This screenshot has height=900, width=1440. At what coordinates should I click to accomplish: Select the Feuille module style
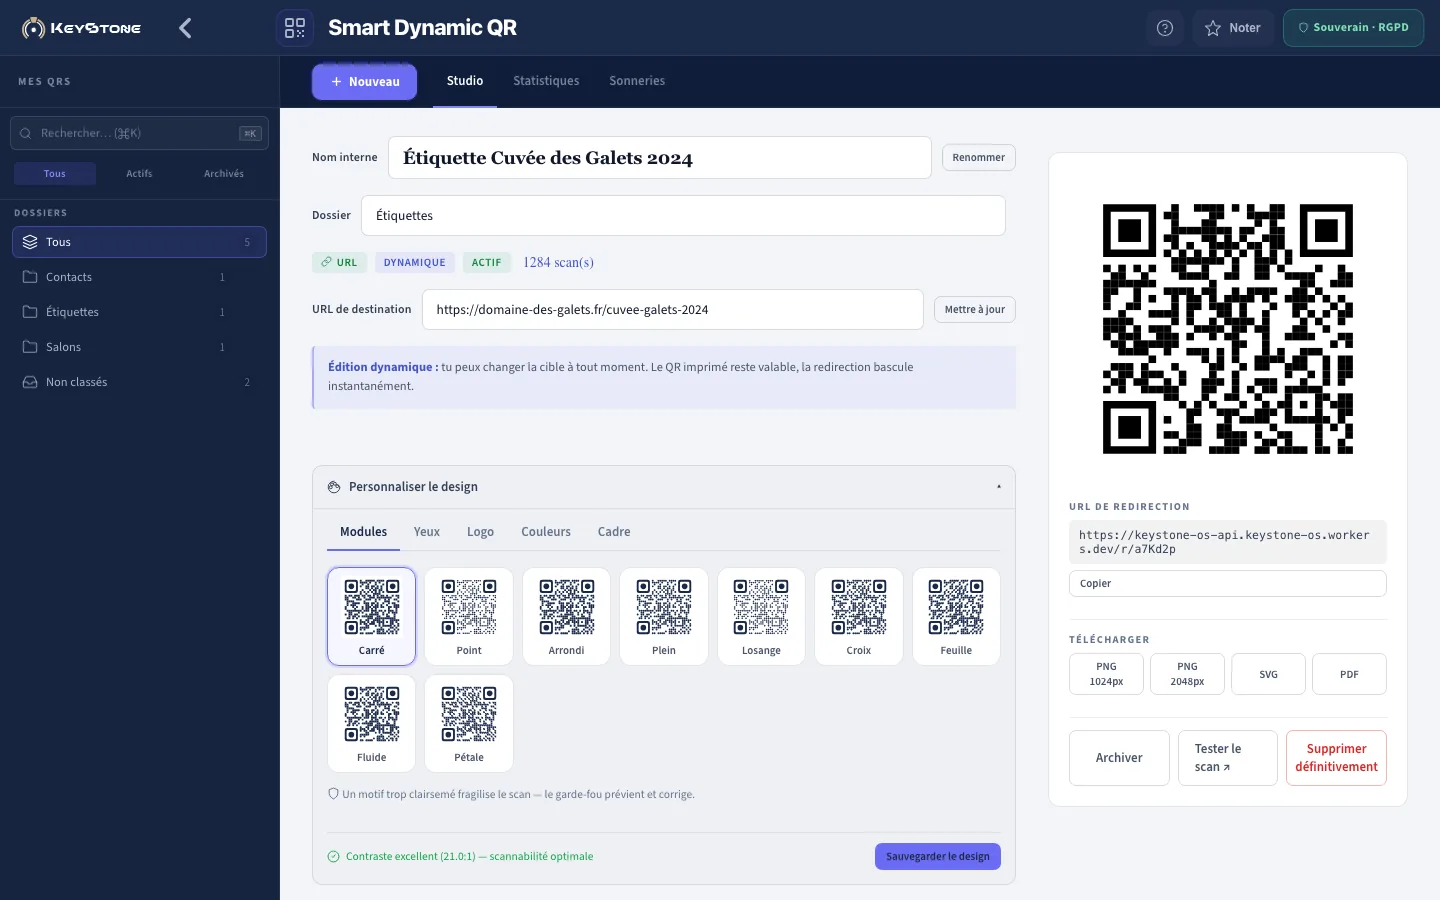pos(956,617)
